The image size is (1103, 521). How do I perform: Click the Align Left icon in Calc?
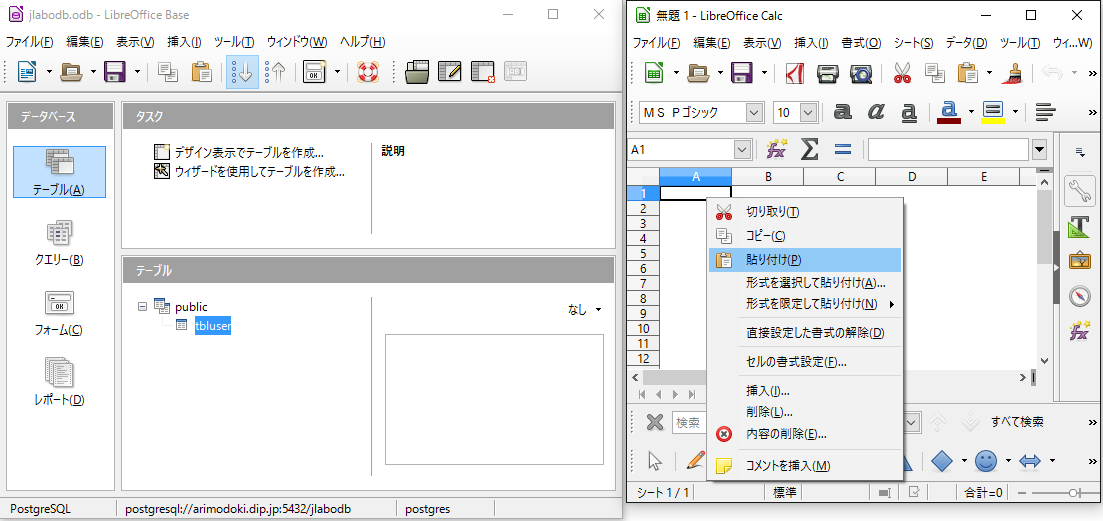pyautogui.click(x=1046, y=111)
